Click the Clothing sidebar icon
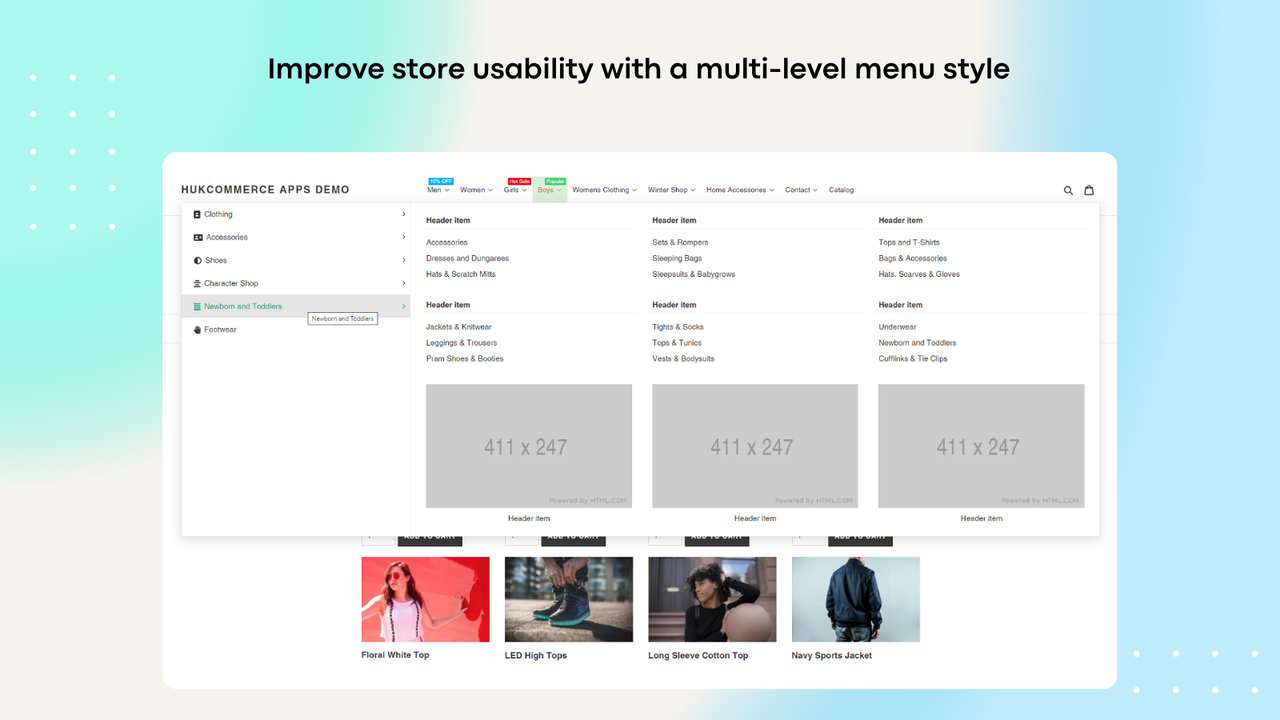The image size is (1280, 720). 197,214
